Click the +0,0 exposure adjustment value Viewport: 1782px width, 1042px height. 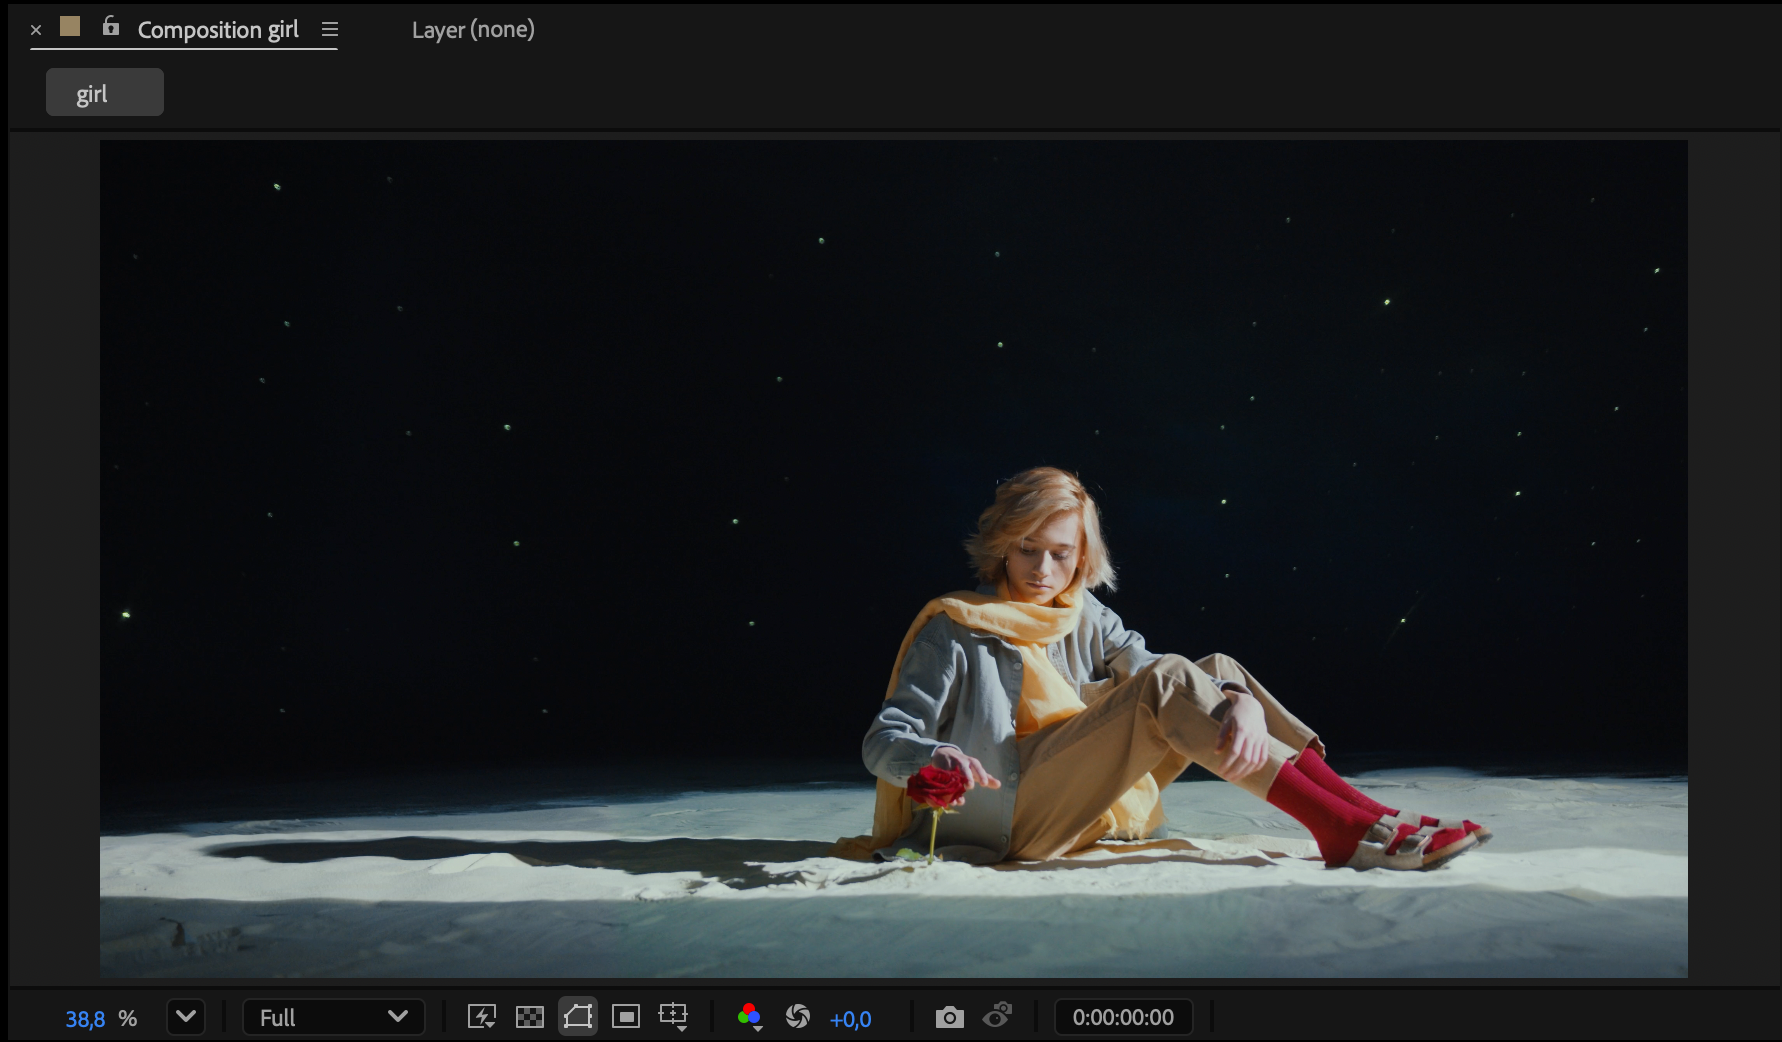850,1019
